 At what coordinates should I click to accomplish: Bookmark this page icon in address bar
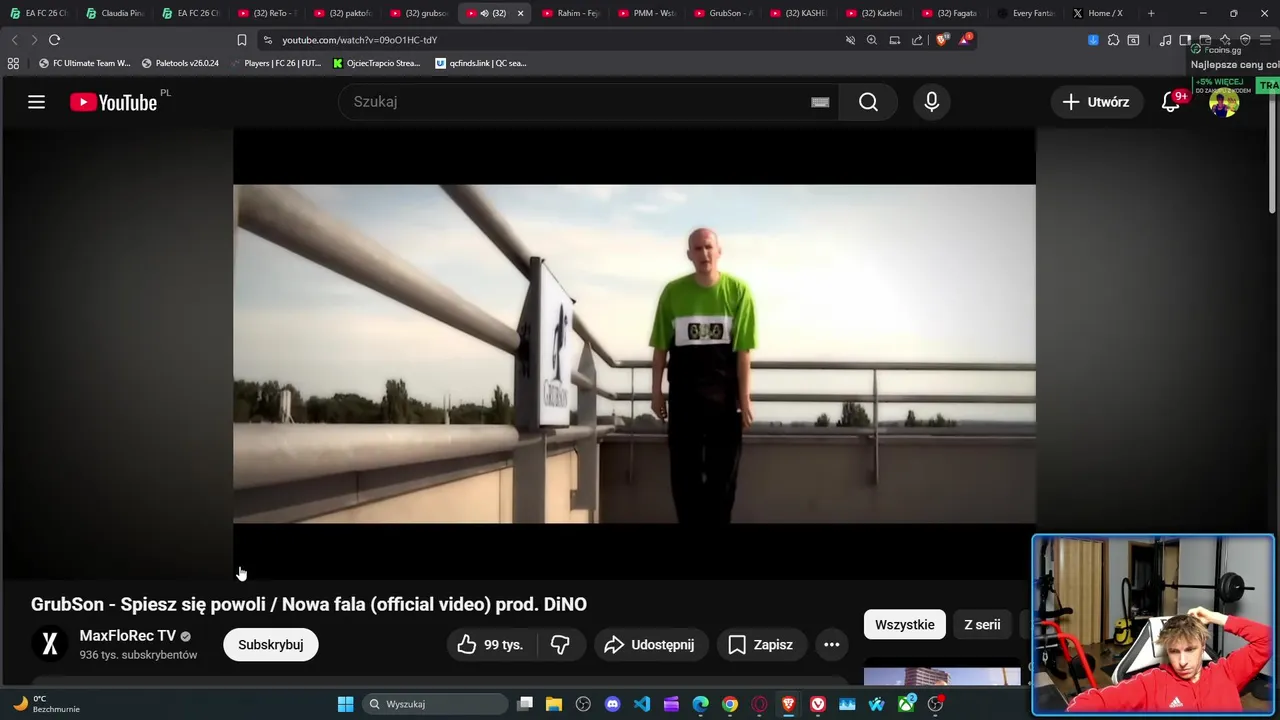tap(241, 40)
